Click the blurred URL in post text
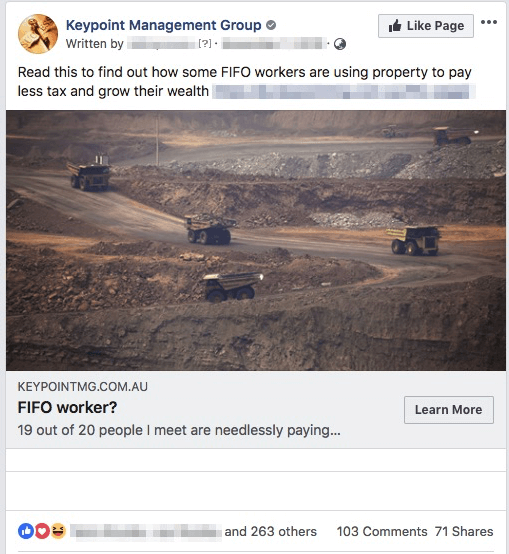 (343, 91)
